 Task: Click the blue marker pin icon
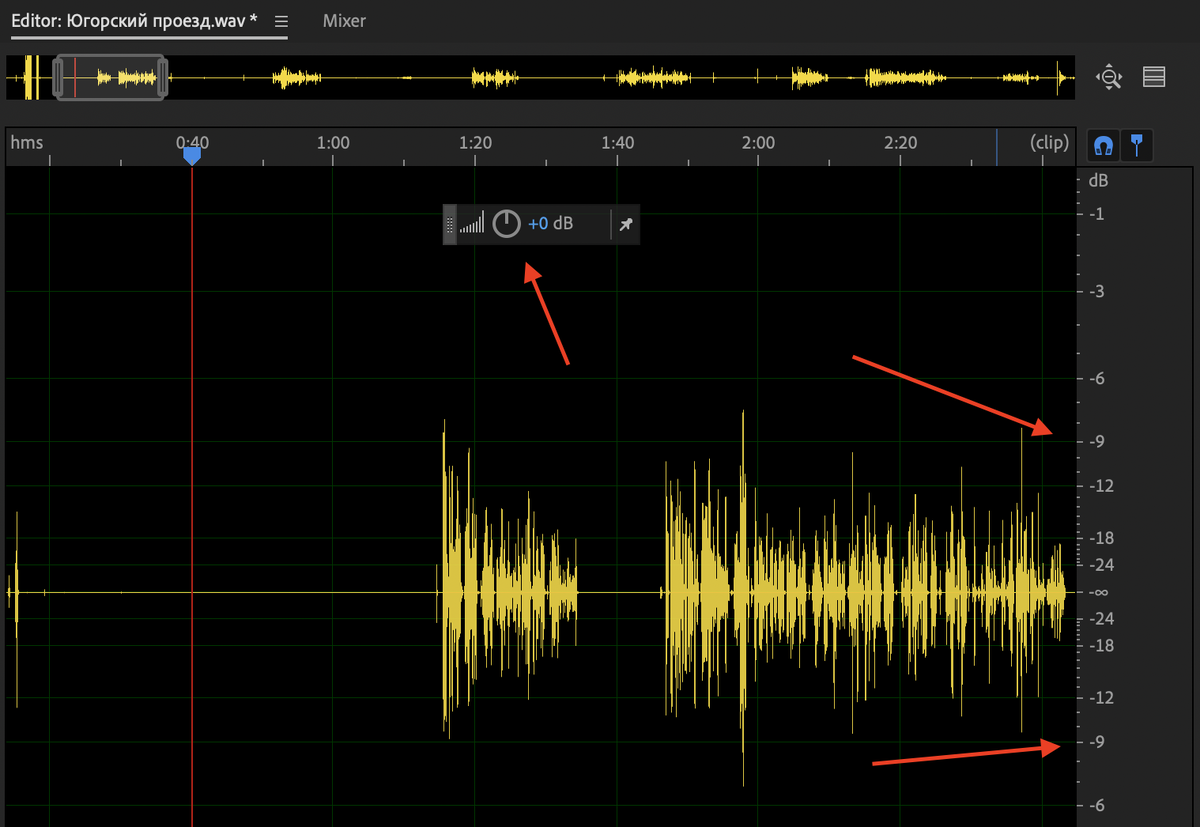pyautogui.click(x=1137, y=146)
